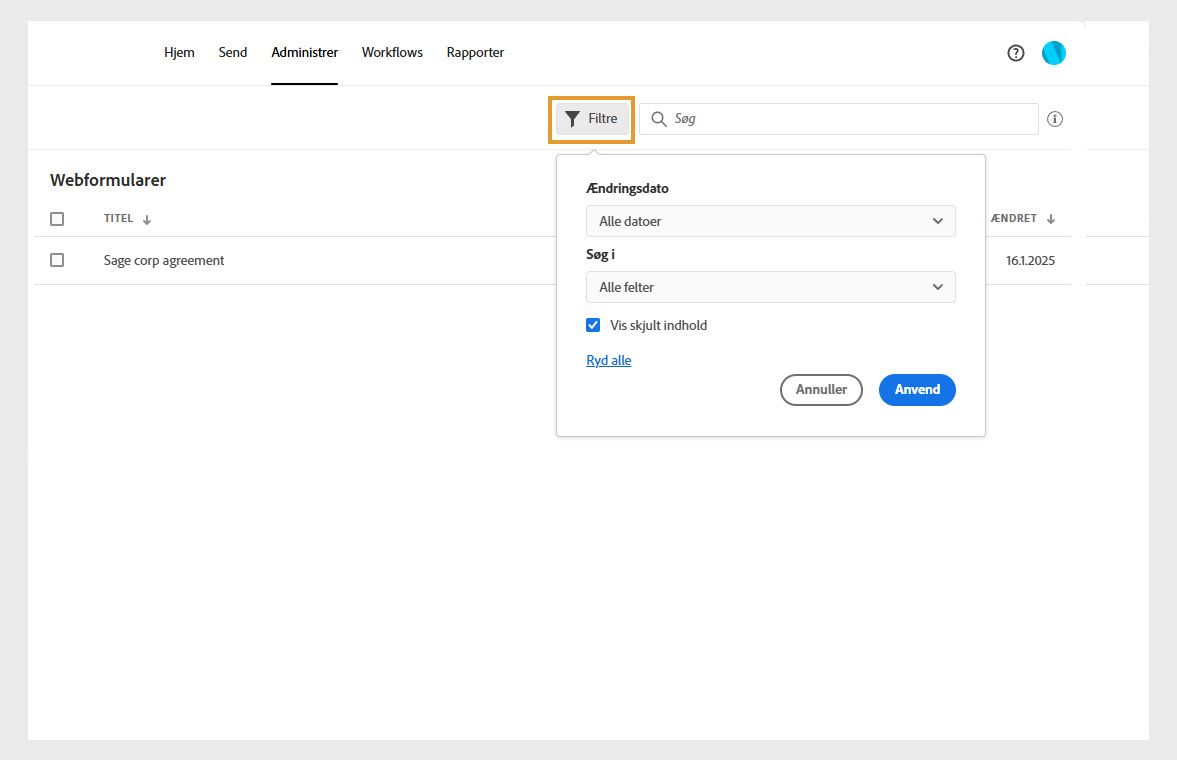Open the user profile avatar
Image resolution: width=1177 pixels, height=760 pixels.
click(1054, 54)
